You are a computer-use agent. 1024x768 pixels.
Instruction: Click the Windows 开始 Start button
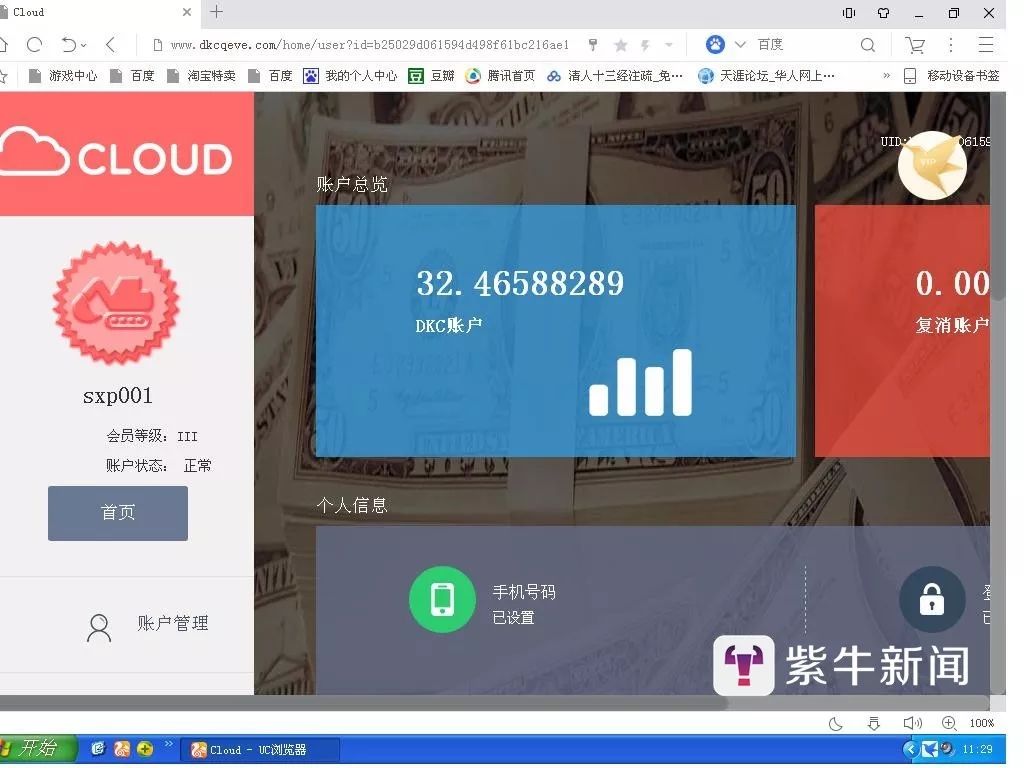coord(38,748)
